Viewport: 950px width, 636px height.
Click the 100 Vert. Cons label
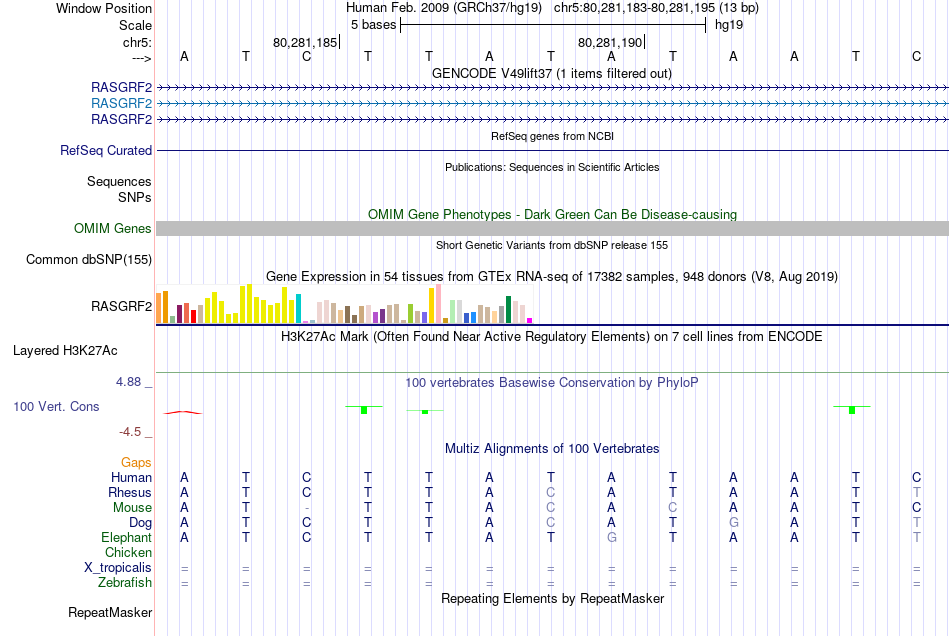[x=56, y=406]
